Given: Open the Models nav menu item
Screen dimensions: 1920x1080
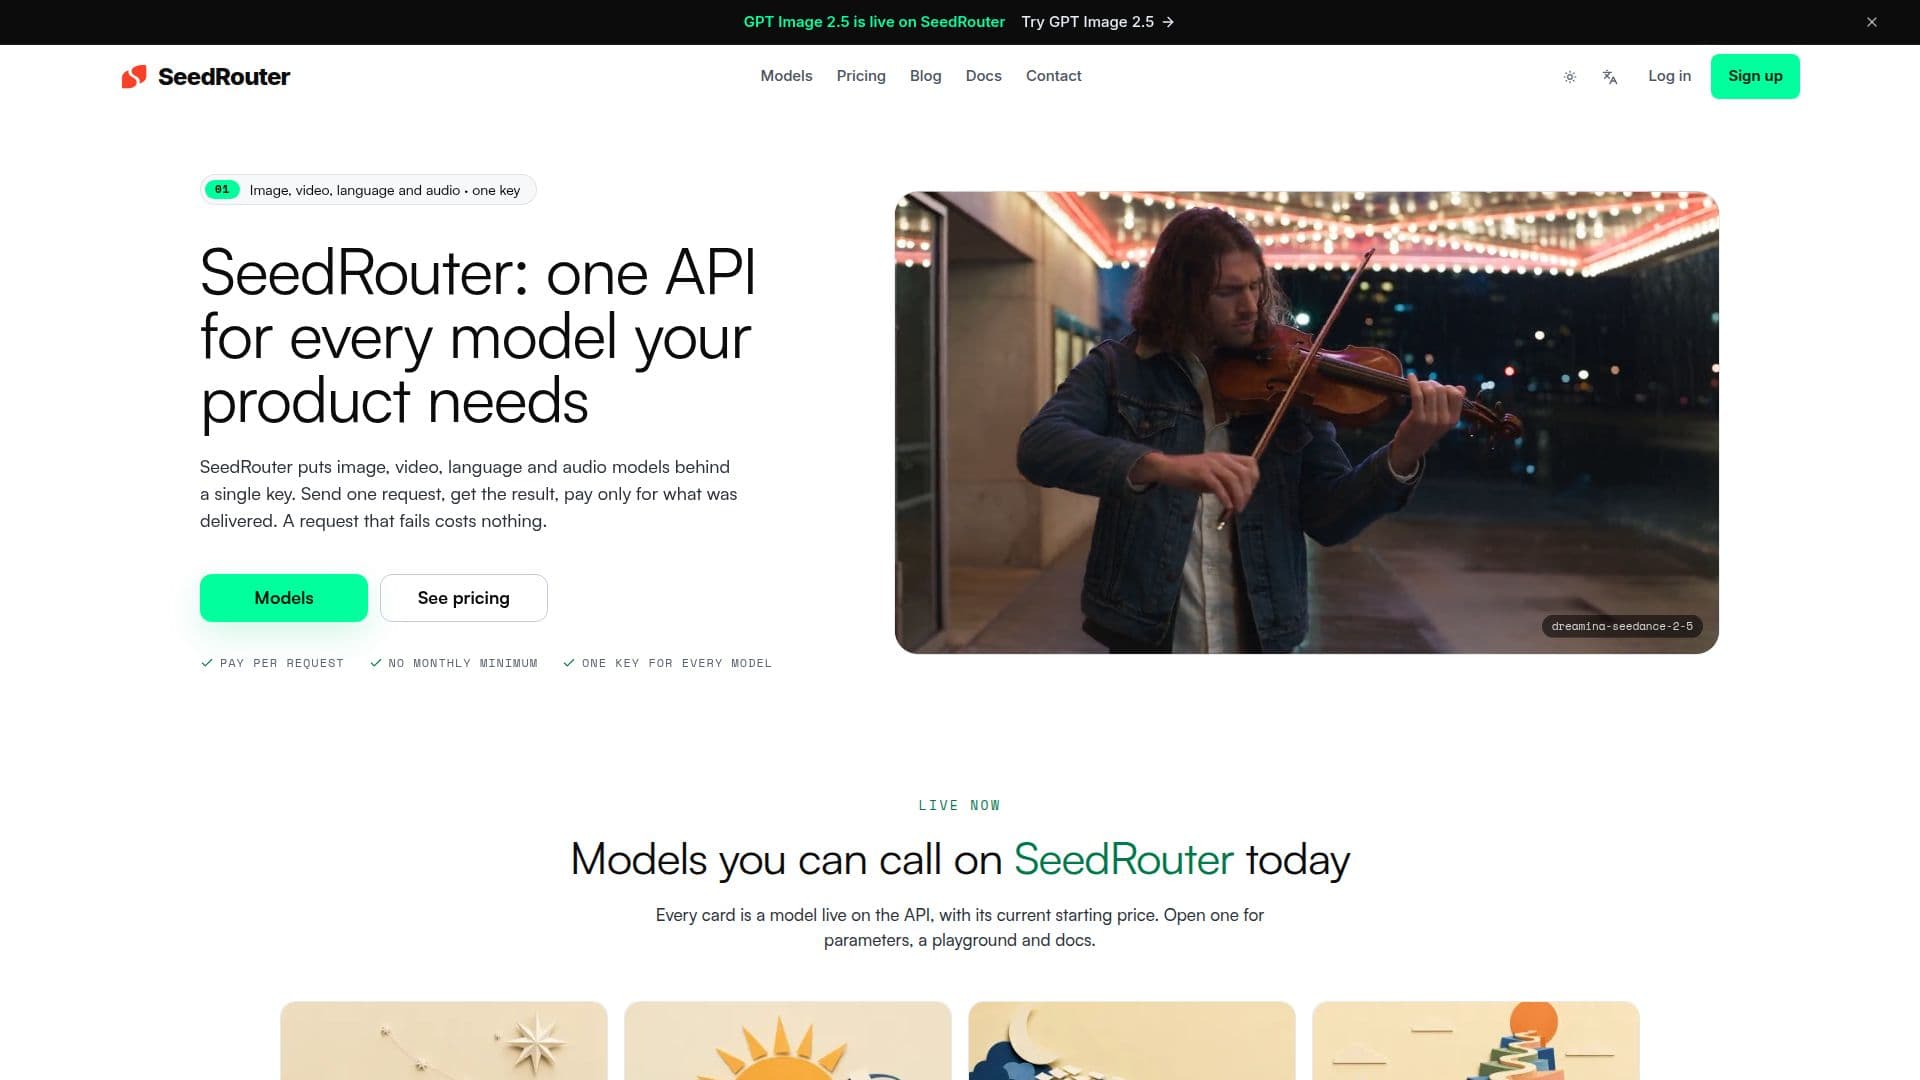Looking at the screenshot, I should click(x=786, y=76).
